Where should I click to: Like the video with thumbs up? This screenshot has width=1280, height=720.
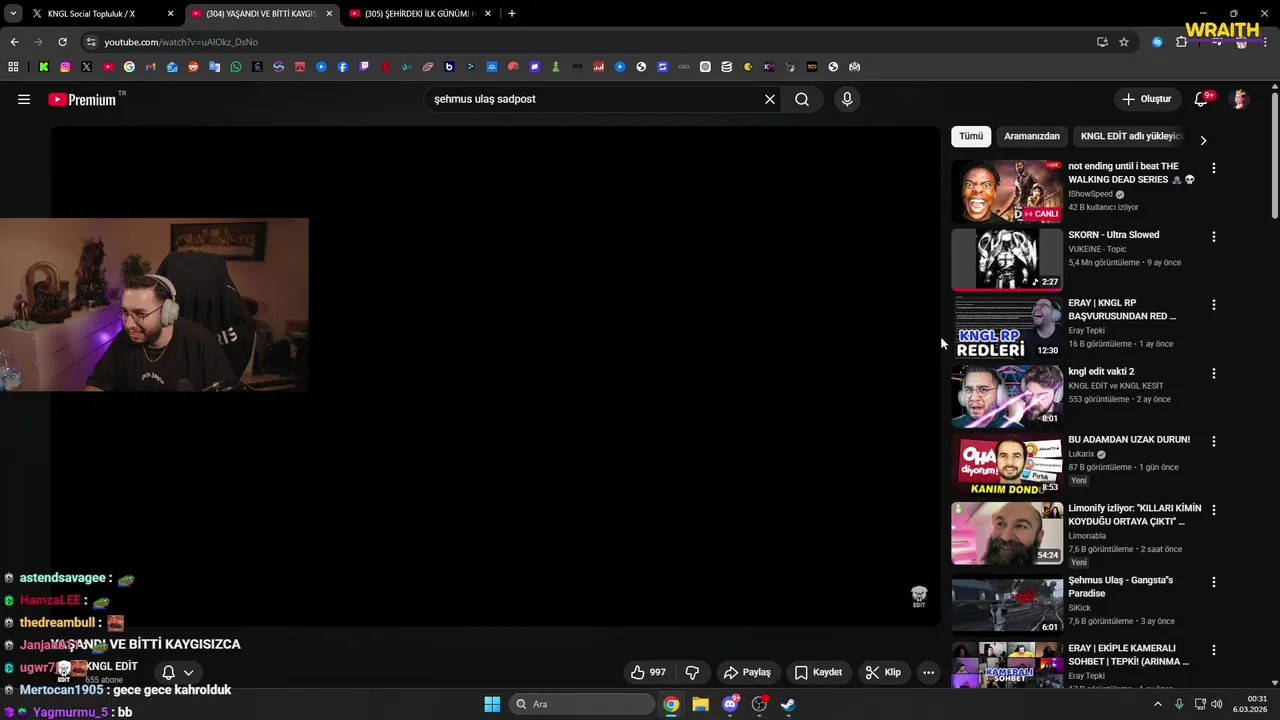pyautogui.click(x=647, y=672)
